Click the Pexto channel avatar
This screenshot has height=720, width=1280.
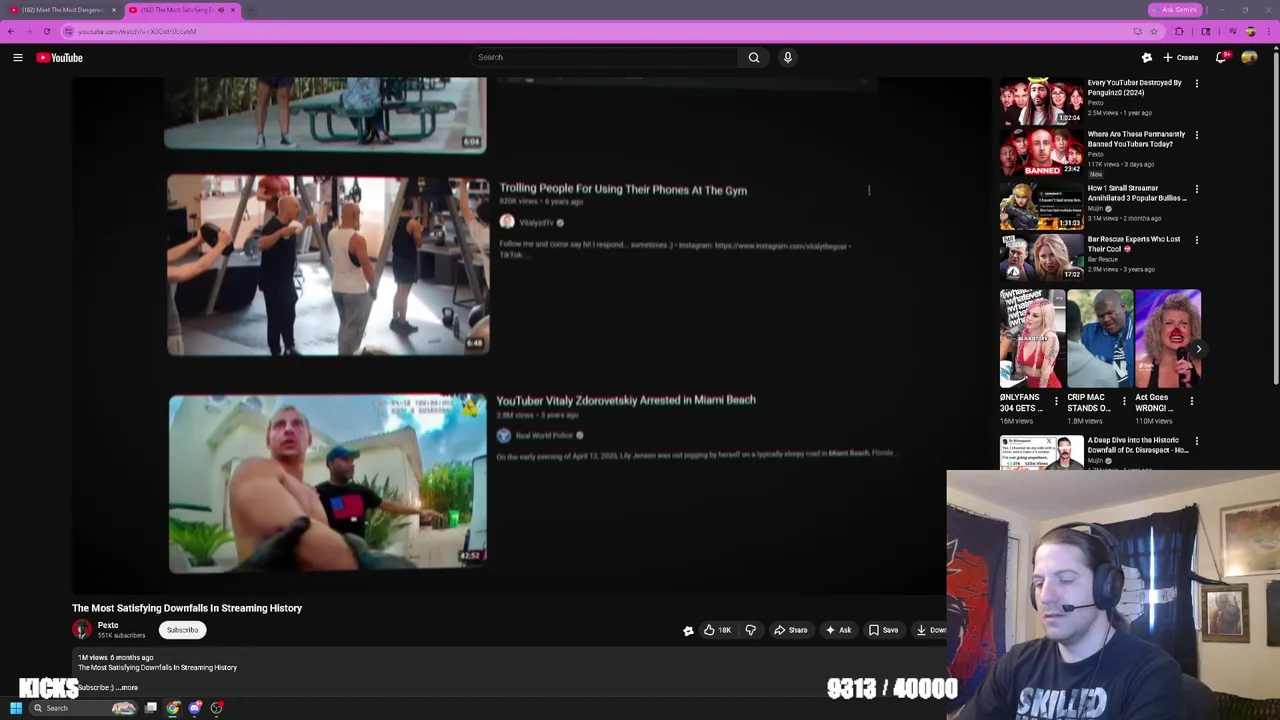[82, 629]
